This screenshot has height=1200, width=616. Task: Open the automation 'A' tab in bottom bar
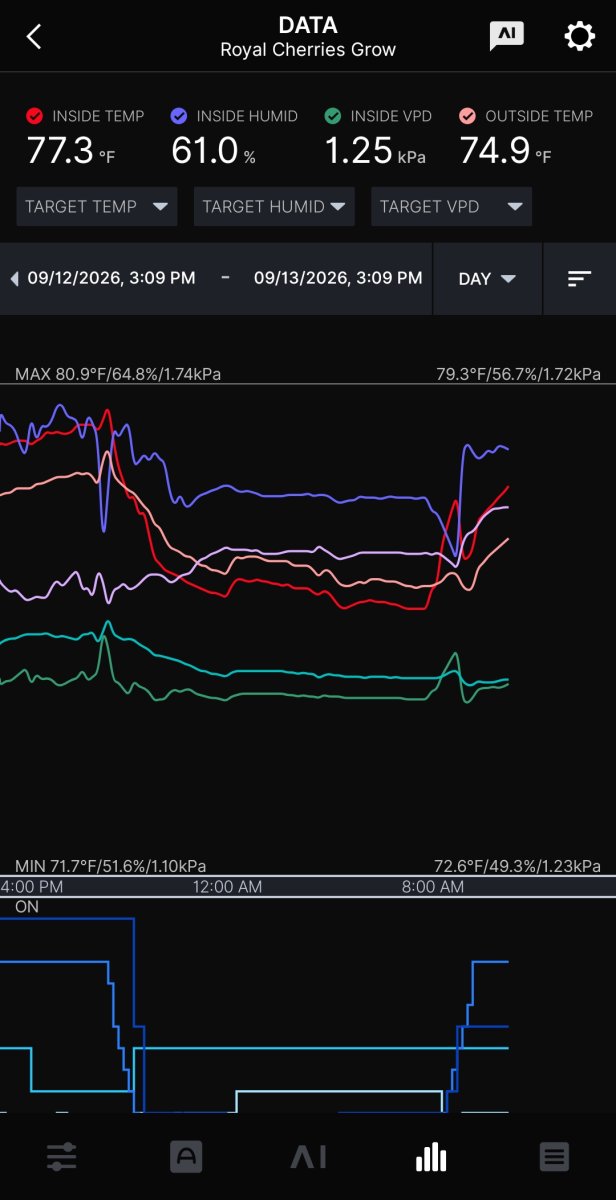coord(185,1157)
